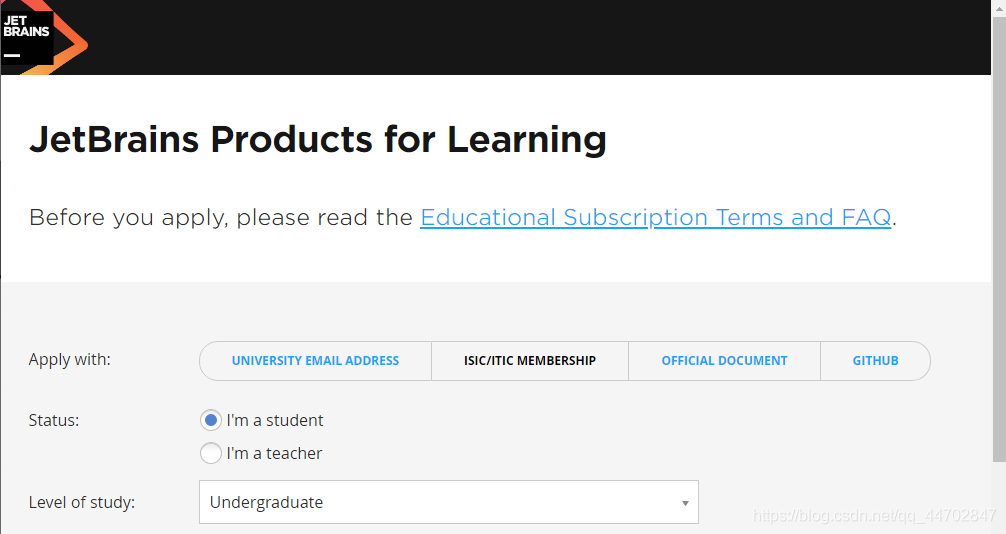Screen dimensions: 1006x534
Task: Switch to the GitHub apply option
Action: tap(875, 361)
